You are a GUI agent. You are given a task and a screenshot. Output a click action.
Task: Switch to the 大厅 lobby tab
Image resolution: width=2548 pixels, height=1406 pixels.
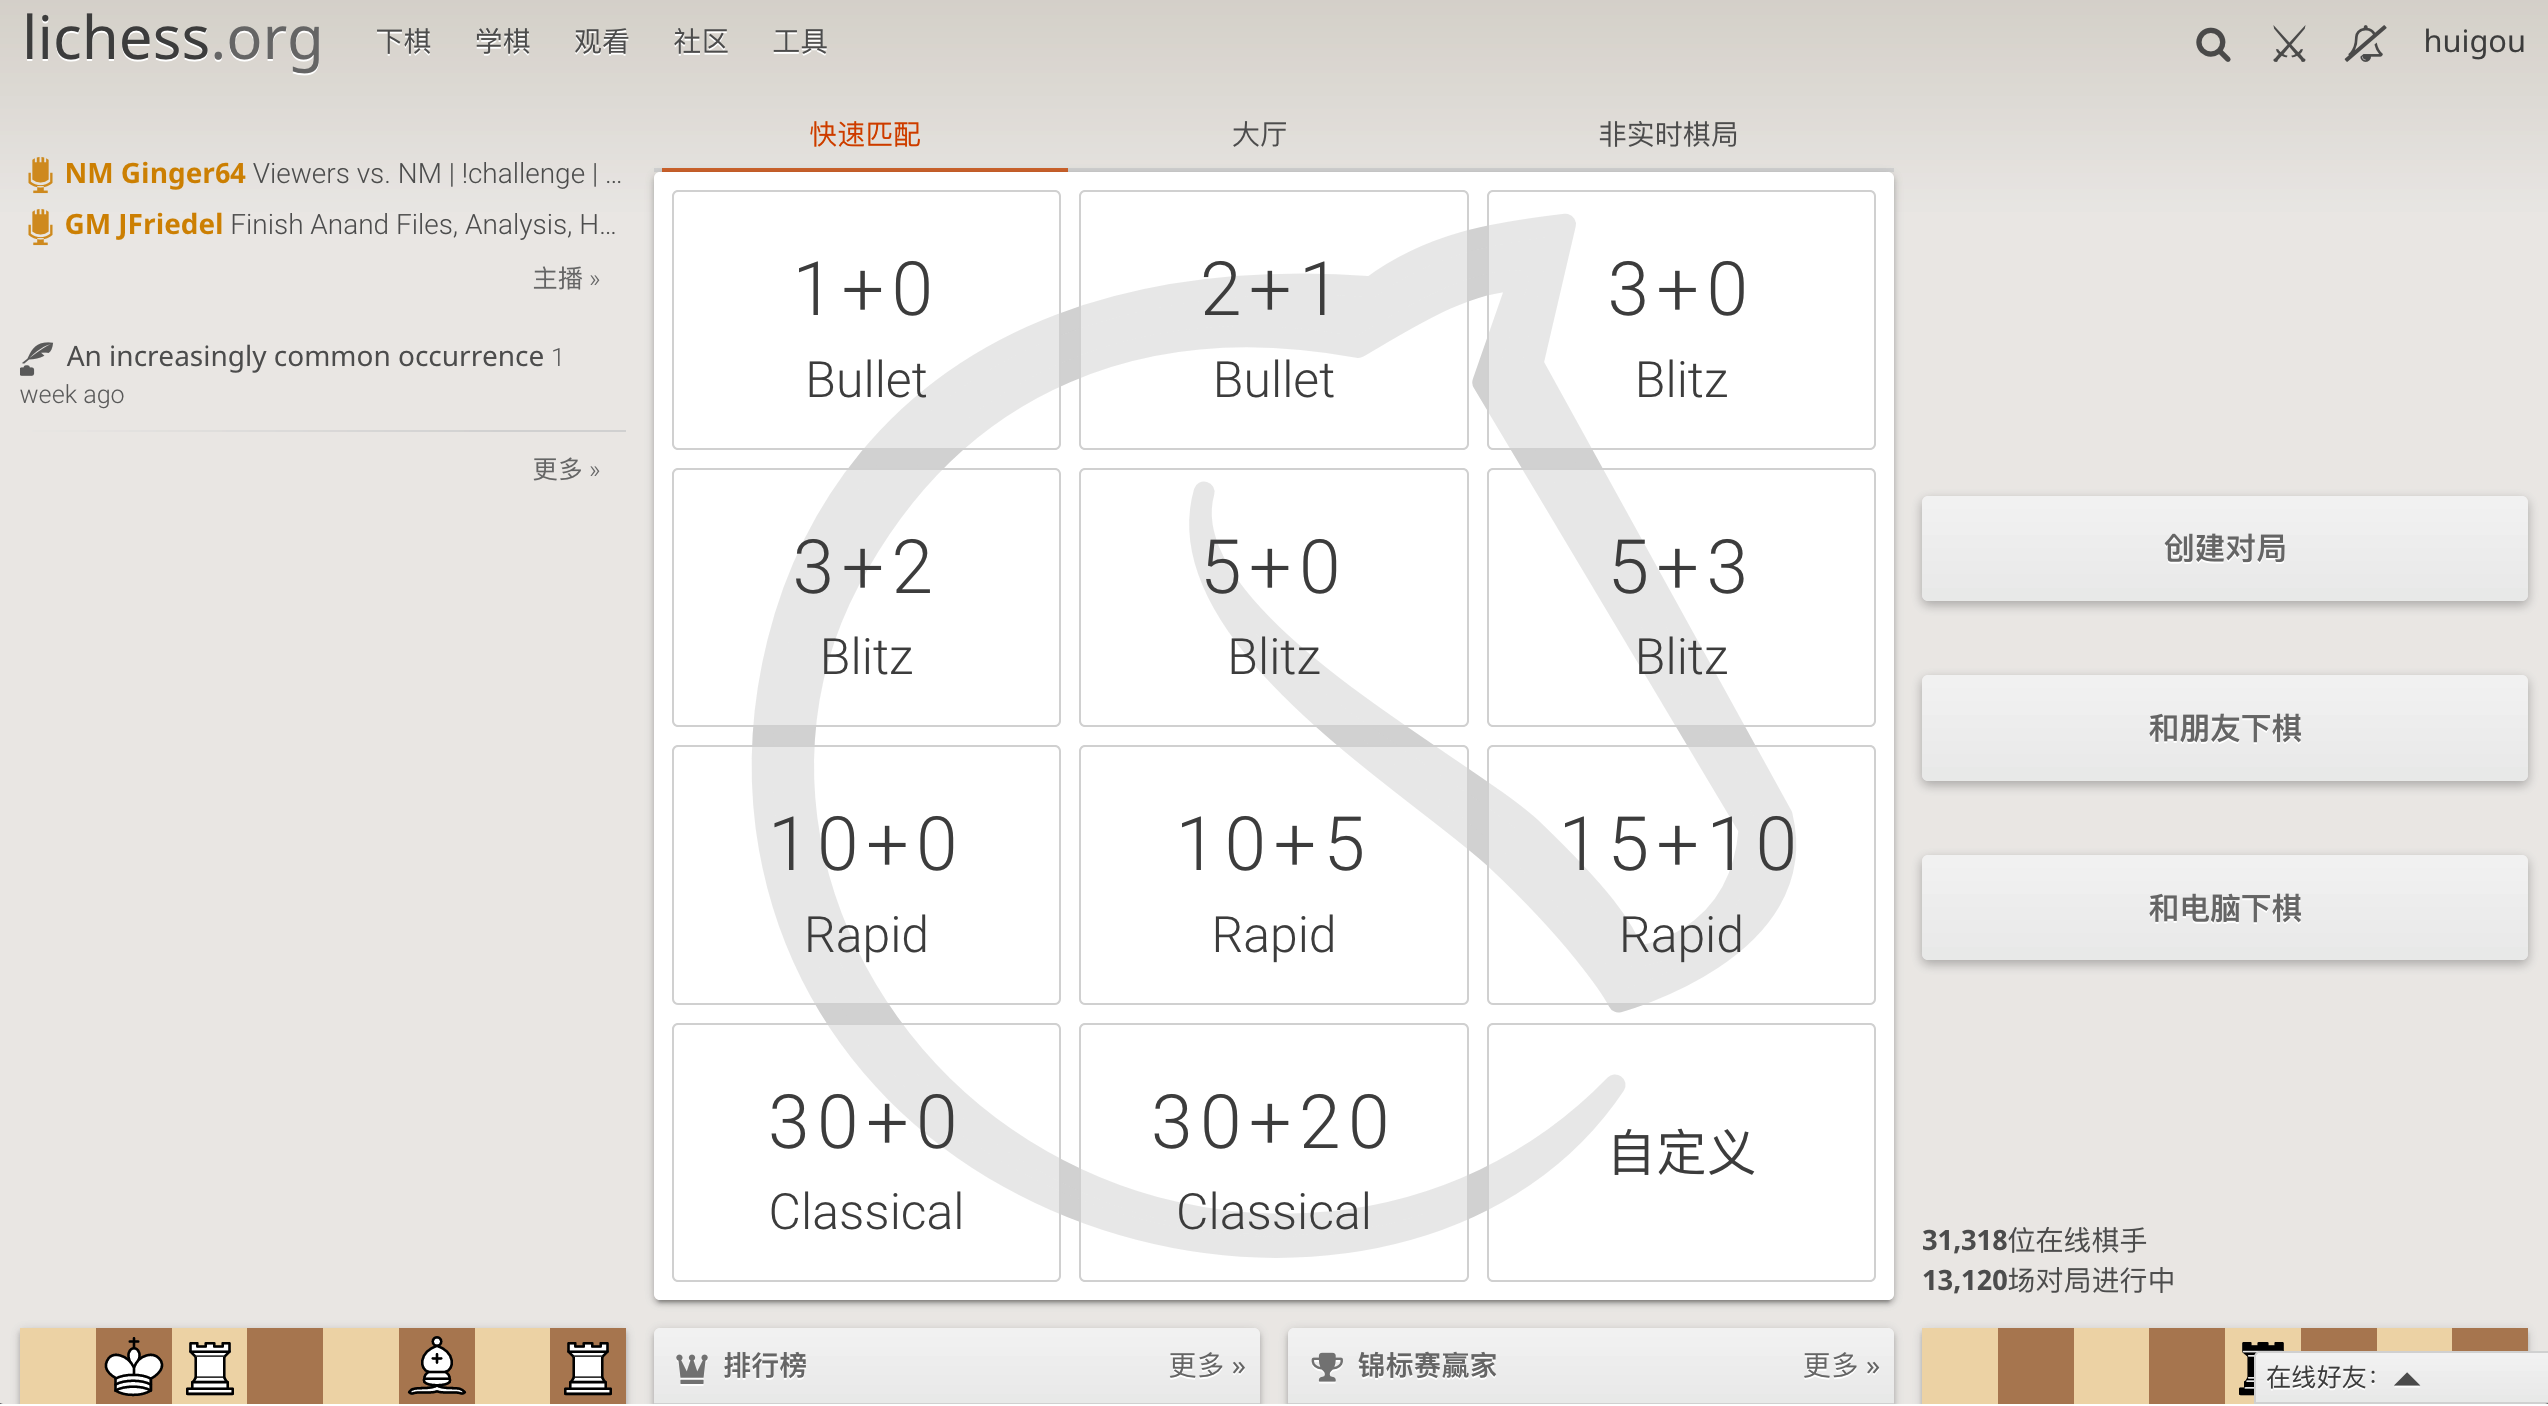coord(1259,134)
